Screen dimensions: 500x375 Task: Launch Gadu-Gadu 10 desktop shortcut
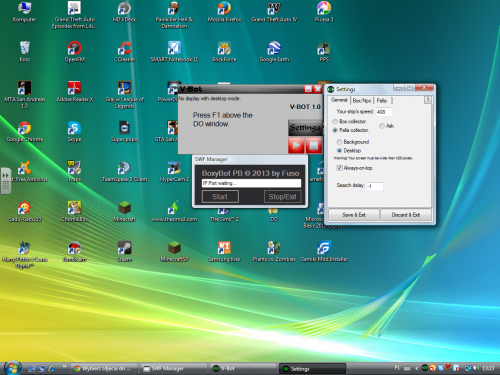coord(25,212)
